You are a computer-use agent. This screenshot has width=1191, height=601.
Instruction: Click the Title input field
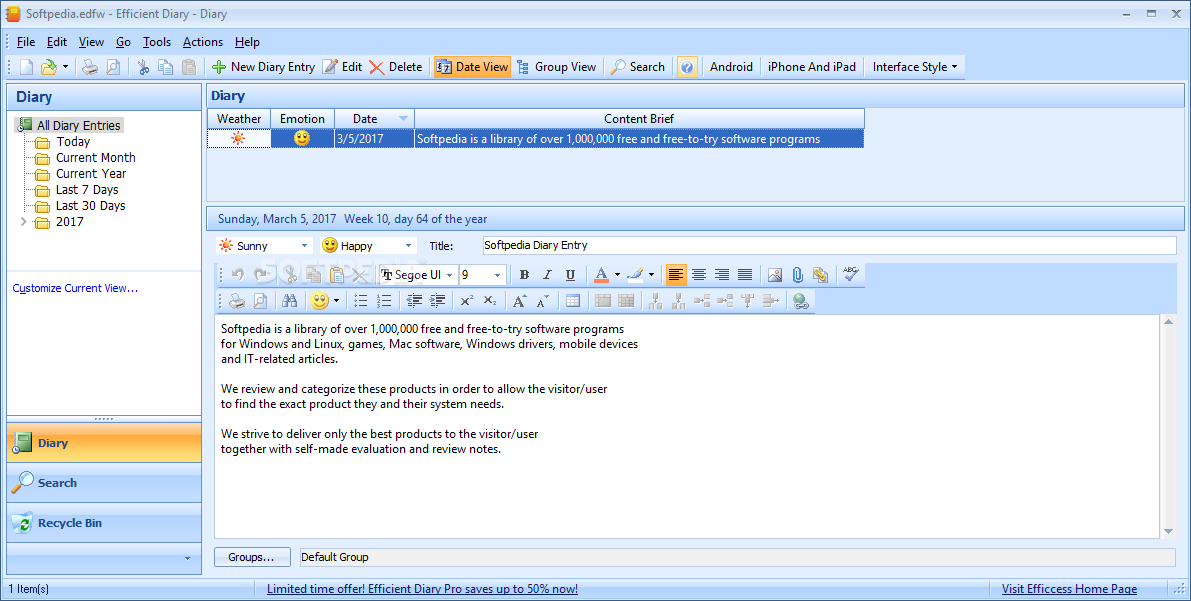pos(829,245)
